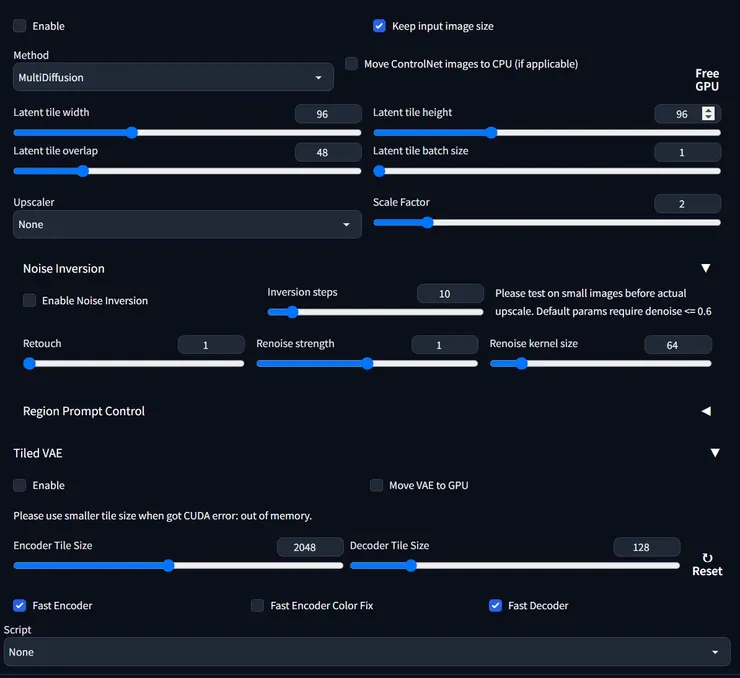Uncheck the Fast Decoder checkbox
Viewport: 740px width, 678px height.
pos(495,606)
